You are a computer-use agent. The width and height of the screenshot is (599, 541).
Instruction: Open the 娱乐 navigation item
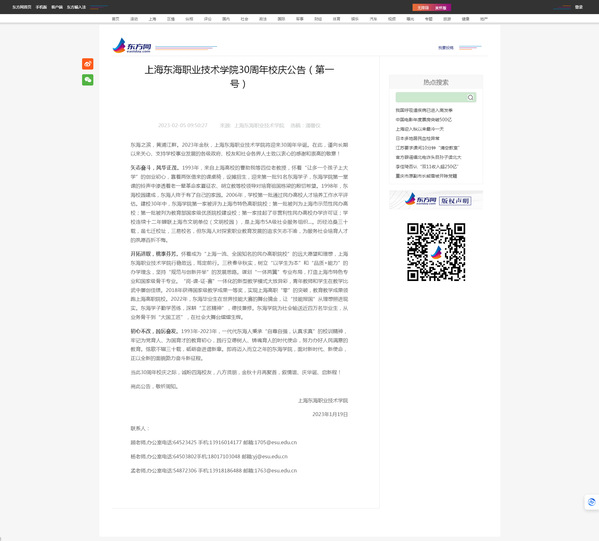pos(355,19)
